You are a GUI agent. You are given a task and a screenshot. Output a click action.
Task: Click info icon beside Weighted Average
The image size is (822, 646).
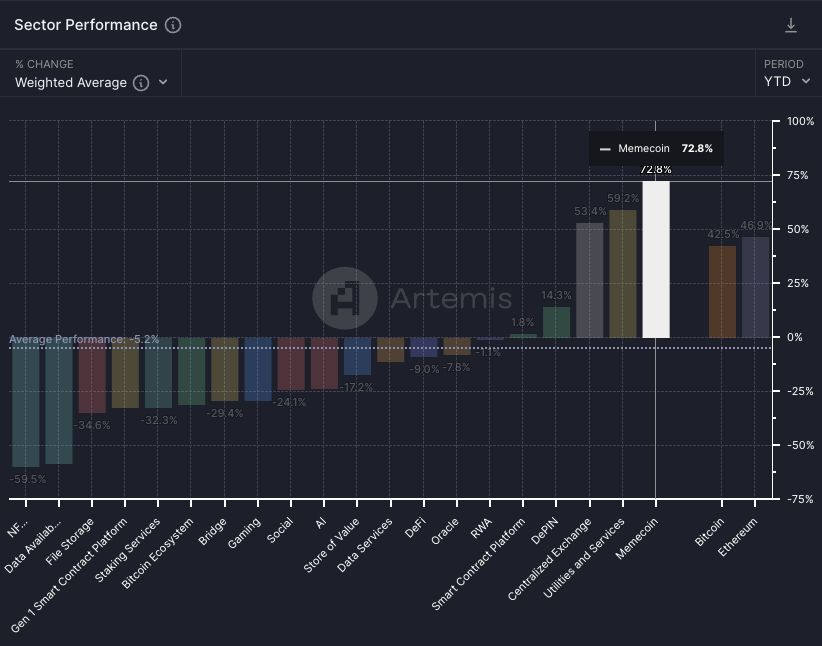[141, 83]
